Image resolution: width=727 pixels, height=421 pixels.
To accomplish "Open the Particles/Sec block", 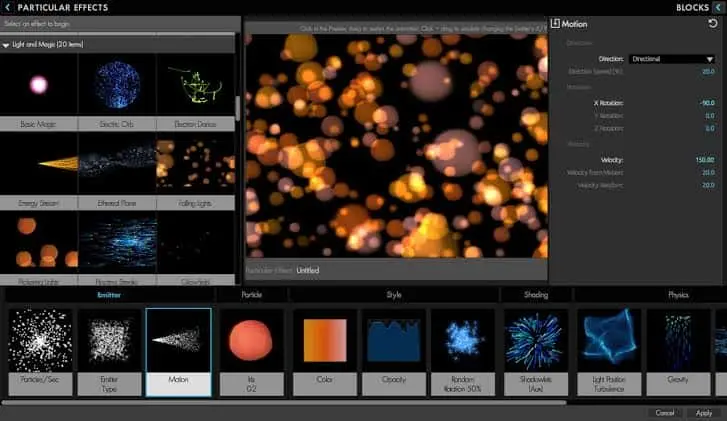I will pyautogui.click(x=40, y=352).
